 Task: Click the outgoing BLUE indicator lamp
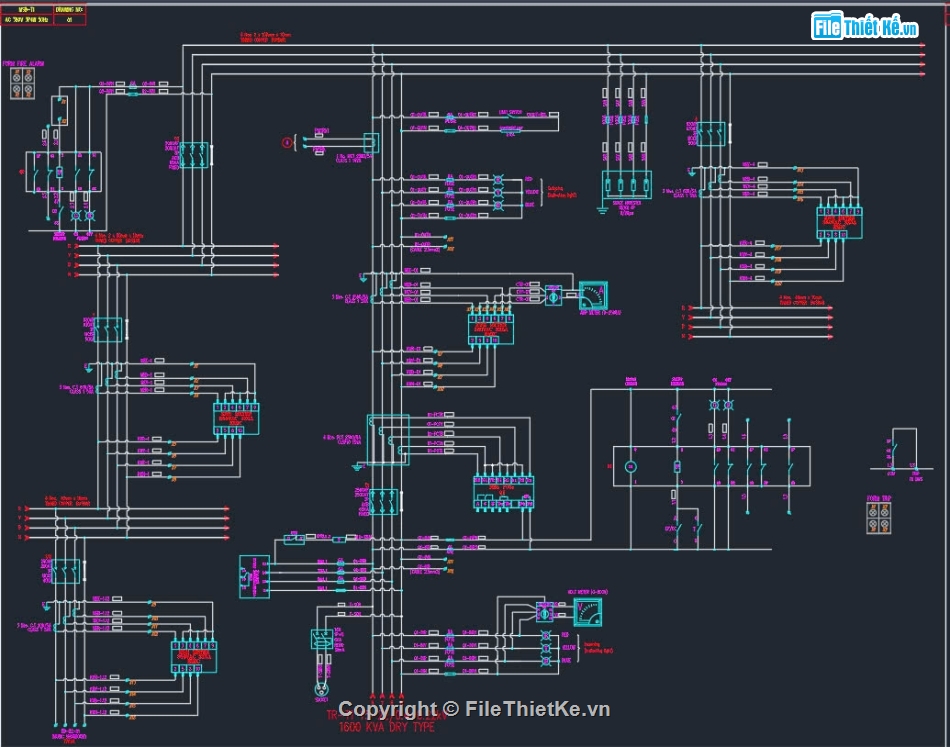click(x=498, y=205)
